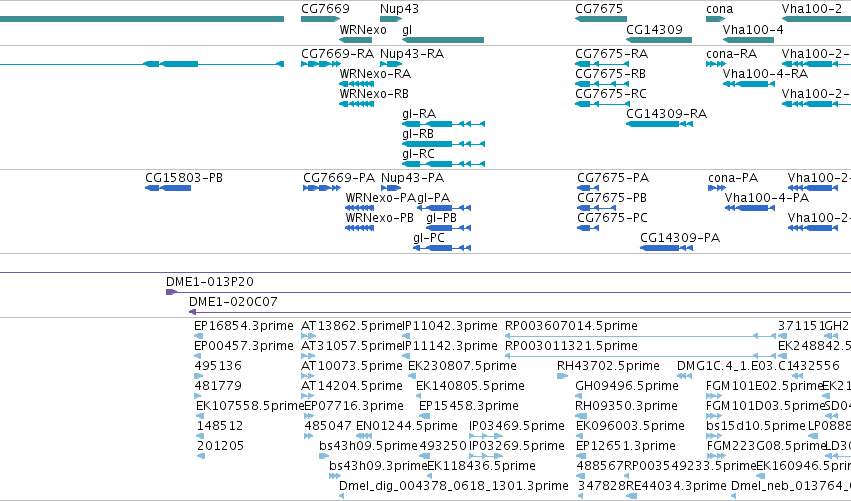The height and width of the screenshot is (501, 851).
Task: Open the gl-PA protein feature
Action: pos(444,208)
